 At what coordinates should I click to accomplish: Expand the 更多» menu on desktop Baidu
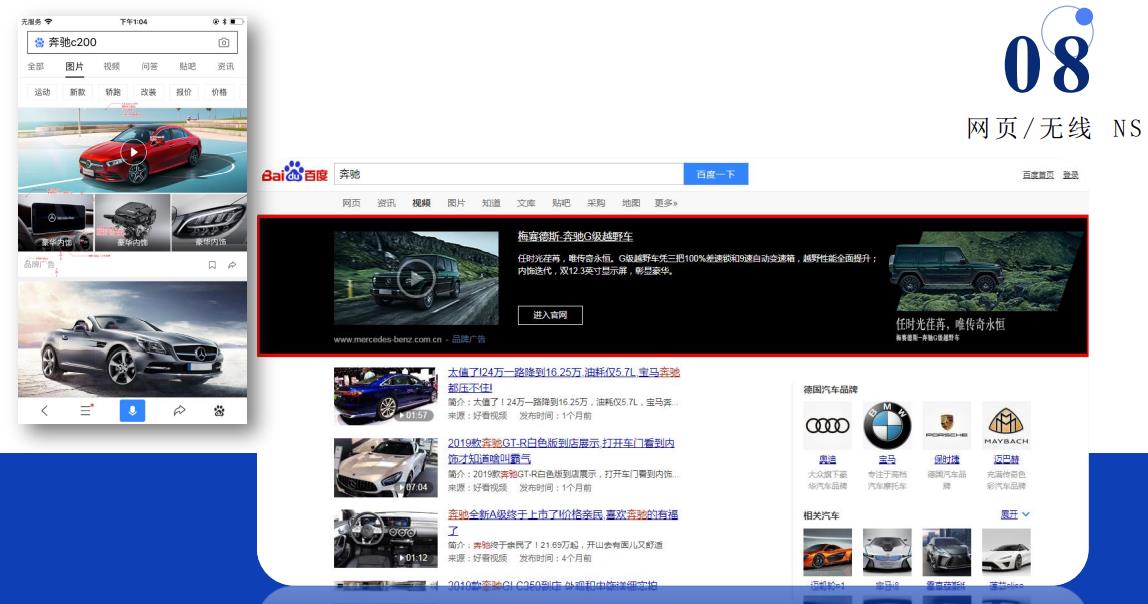pos(666,203)
